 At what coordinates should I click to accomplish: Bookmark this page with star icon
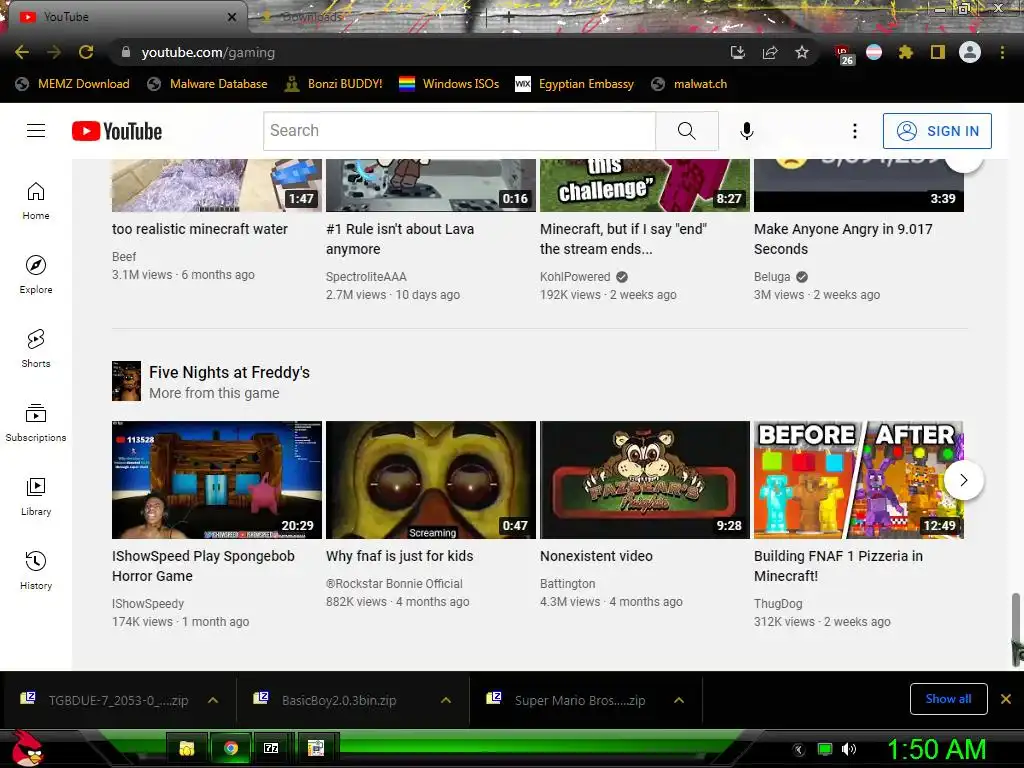802,52
